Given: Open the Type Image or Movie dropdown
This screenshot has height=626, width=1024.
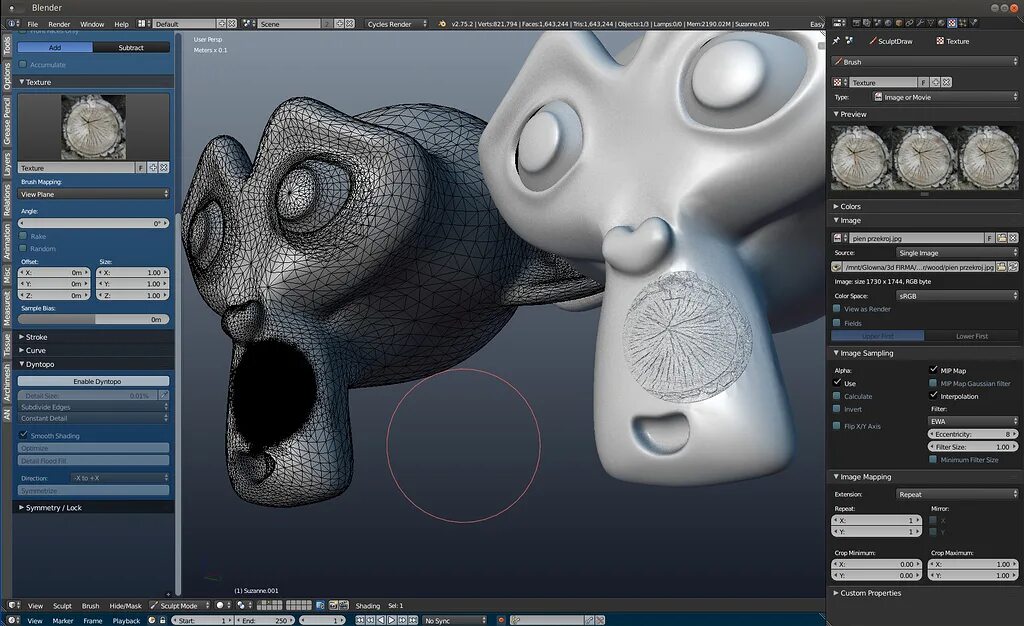Looking at the screenshot, I should point(946,97).
